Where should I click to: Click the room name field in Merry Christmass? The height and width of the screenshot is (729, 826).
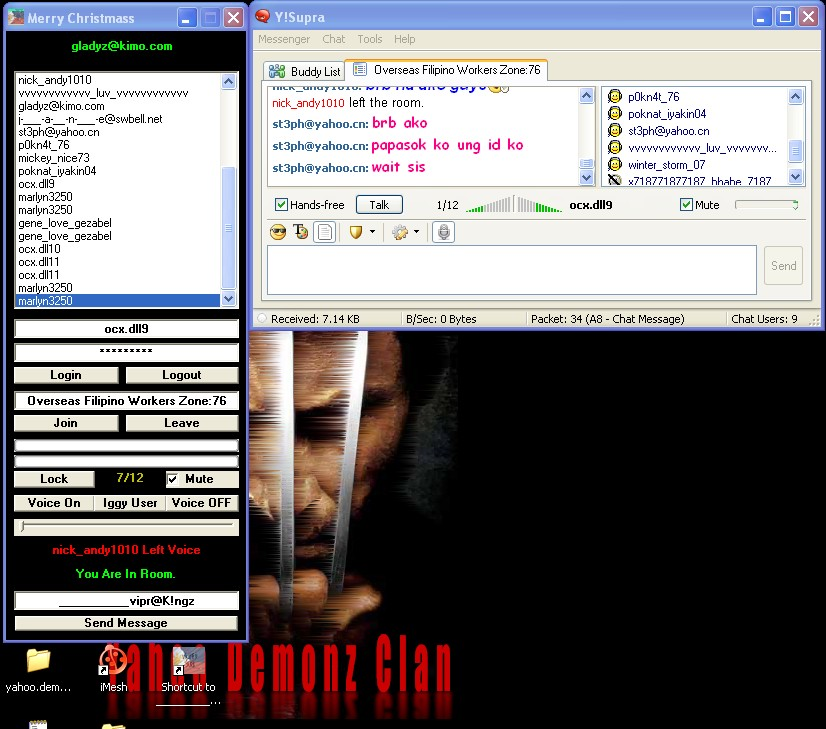(x=126, y=401)
